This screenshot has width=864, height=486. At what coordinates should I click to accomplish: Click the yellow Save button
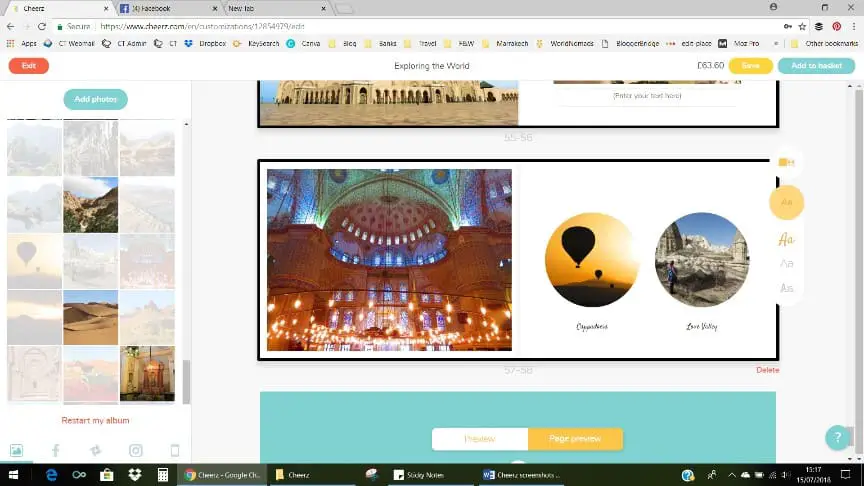(750, 66)
